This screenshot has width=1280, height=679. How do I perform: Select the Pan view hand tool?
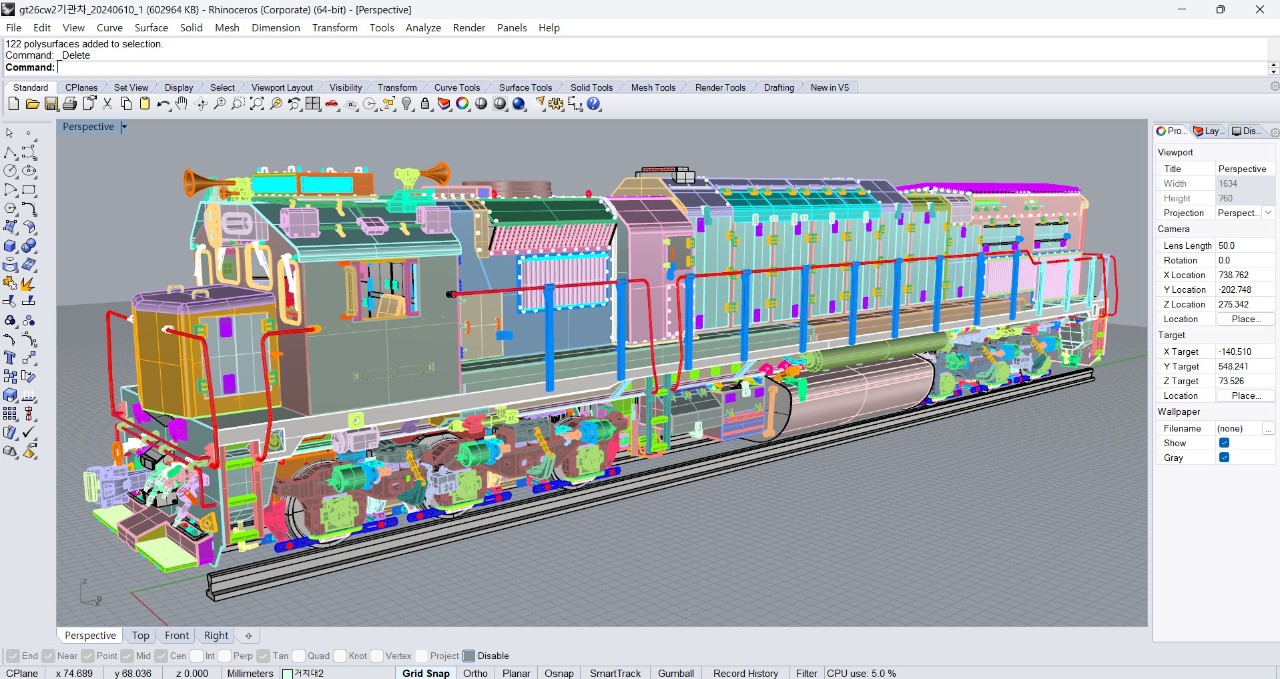pyautogui.click(x=182, y=104)
